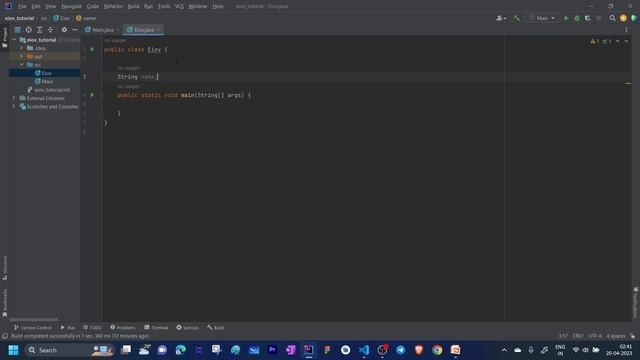Close the Eiov.java tab
The height and width of the screenshot is (360, 640).
159,30
